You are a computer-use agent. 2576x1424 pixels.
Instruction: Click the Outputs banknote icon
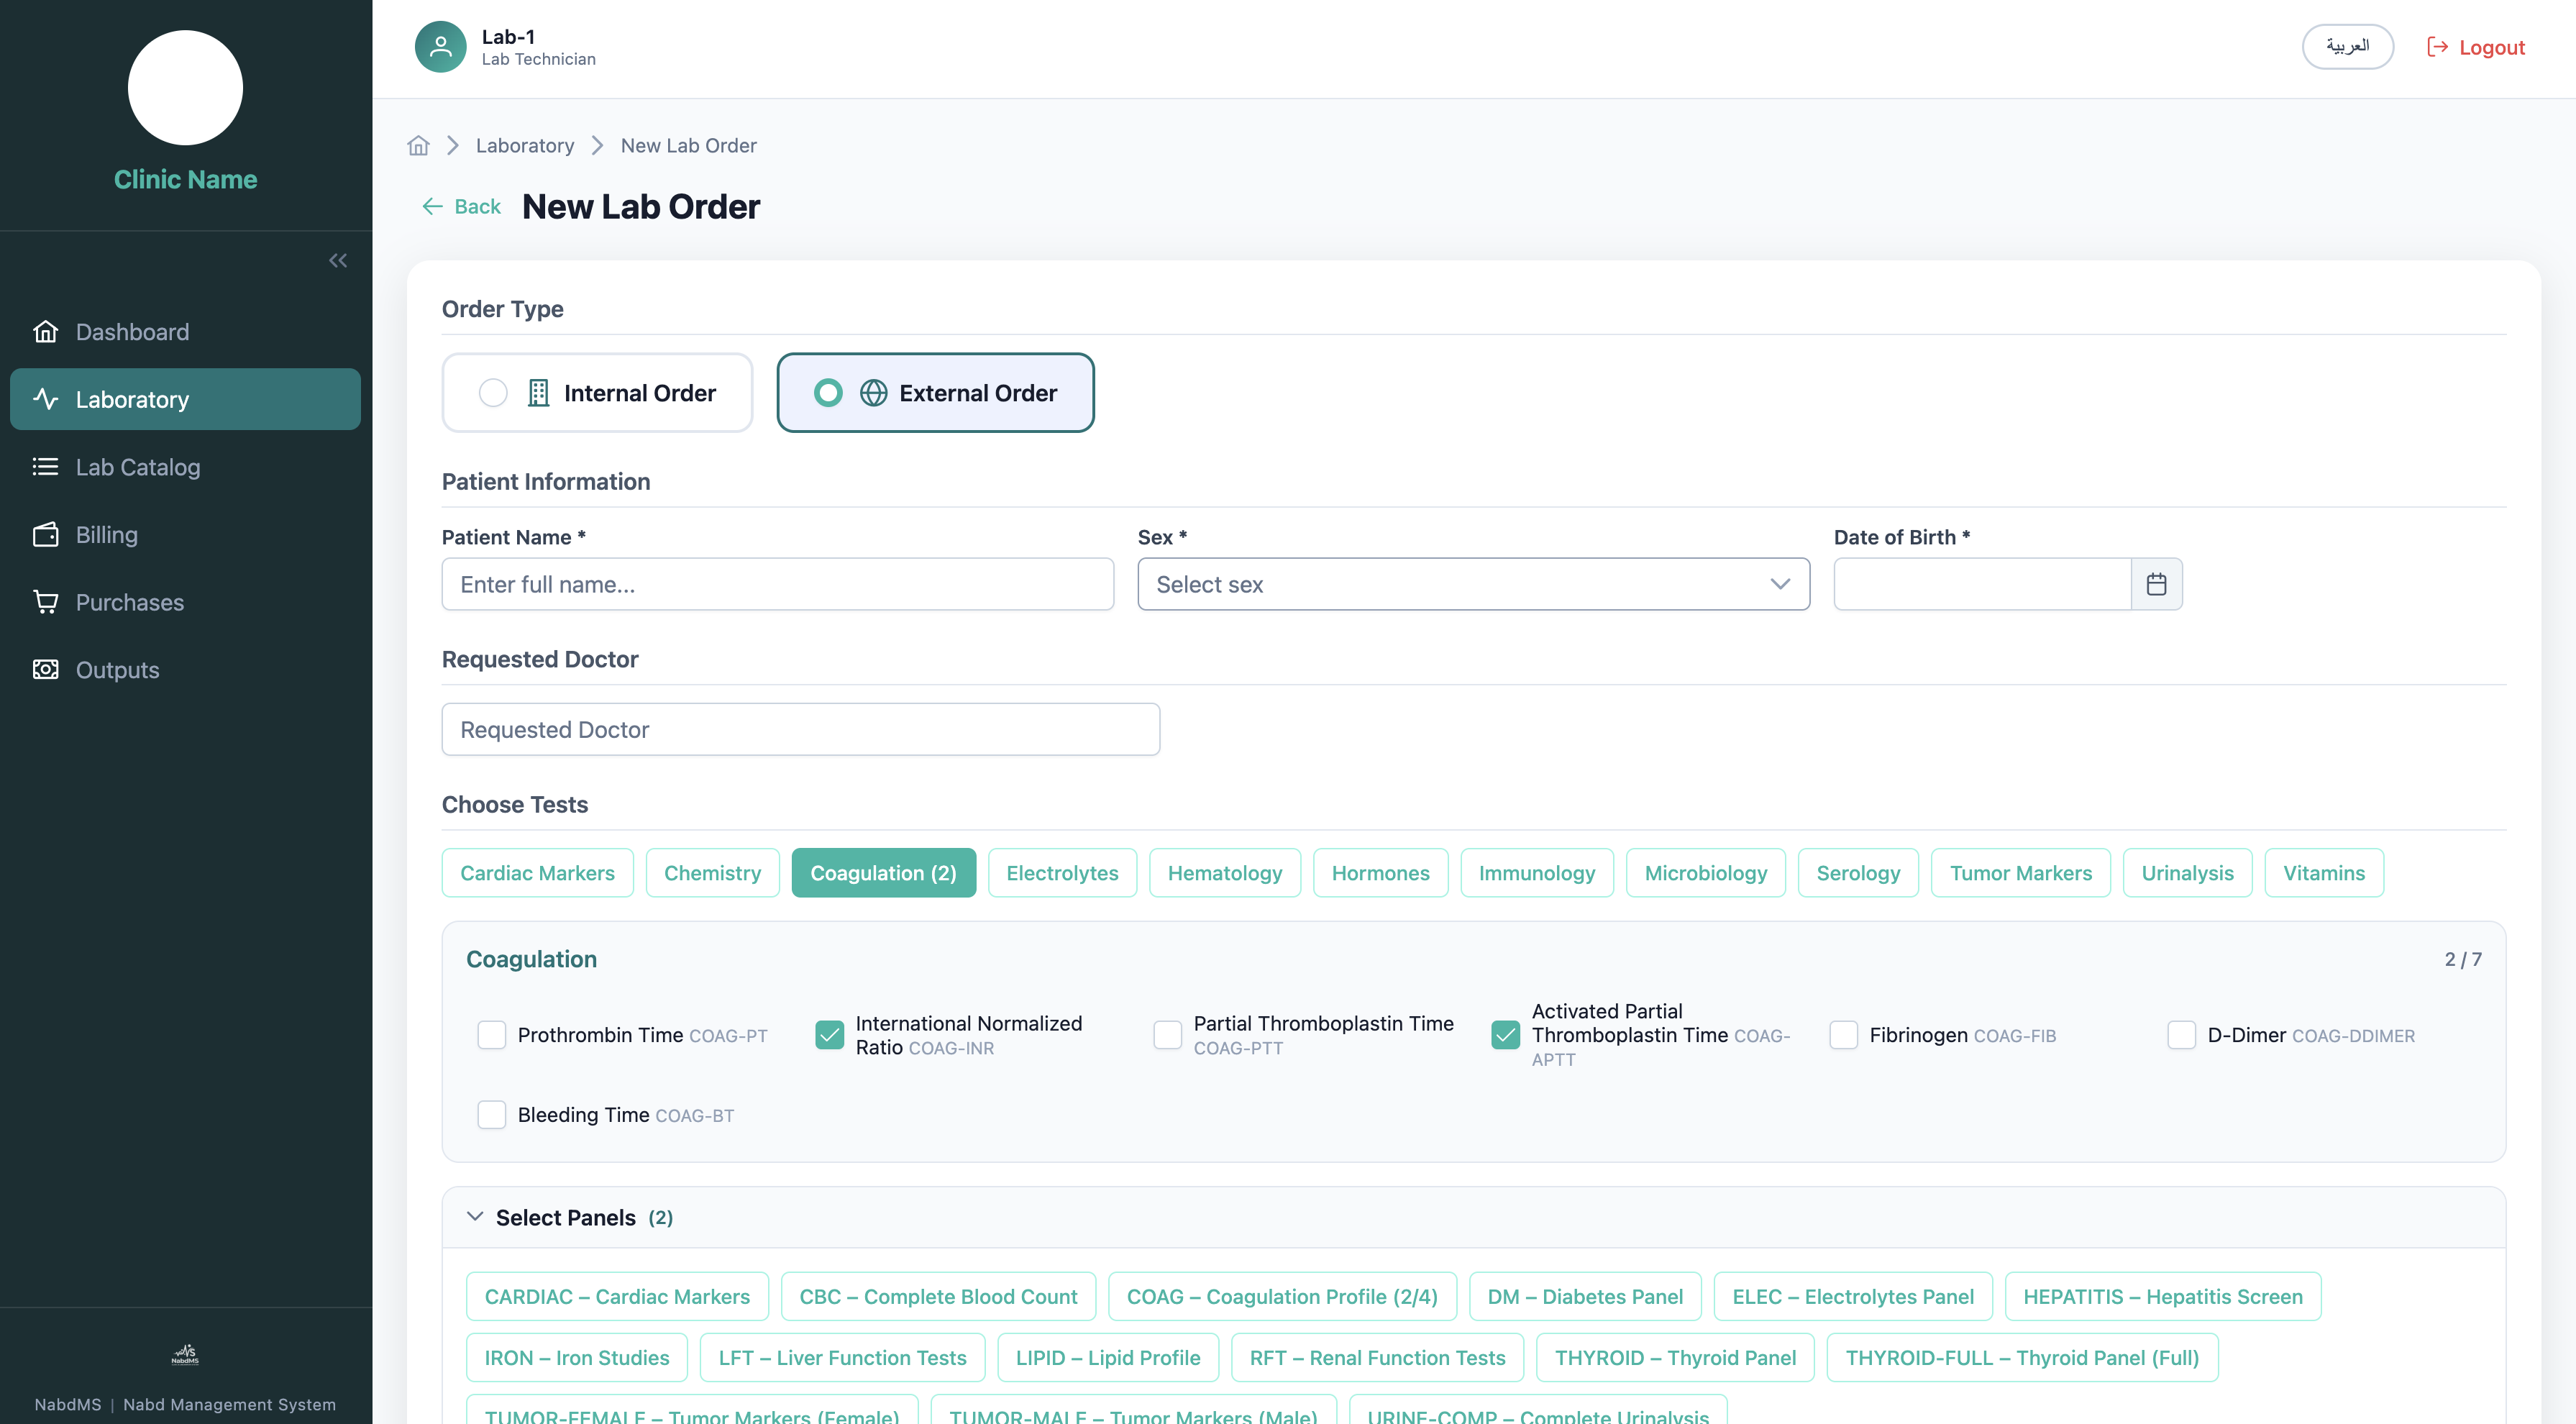click(x=46, y=669)
